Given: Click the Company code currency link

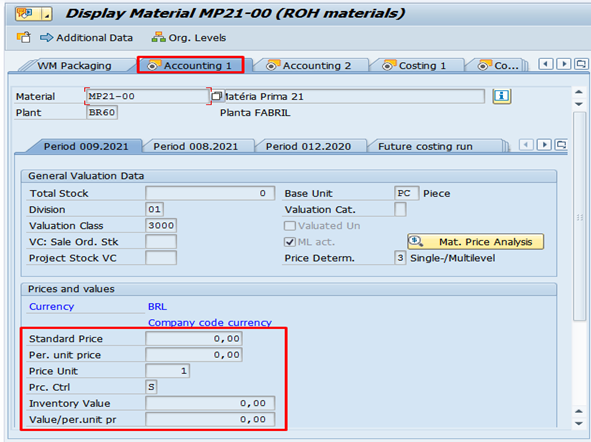Looking at the screenshot, I should tap(210, 323).
